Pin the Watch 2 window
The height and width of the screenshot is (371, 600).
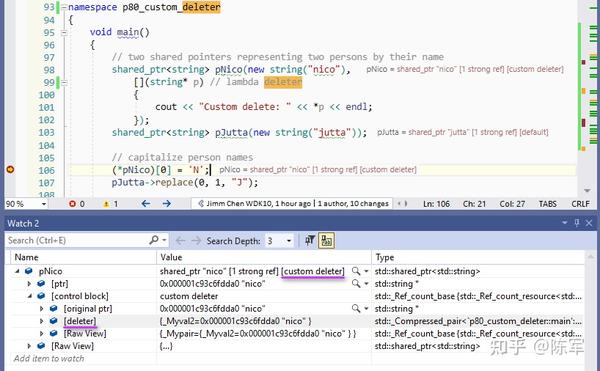coord(577,223)
